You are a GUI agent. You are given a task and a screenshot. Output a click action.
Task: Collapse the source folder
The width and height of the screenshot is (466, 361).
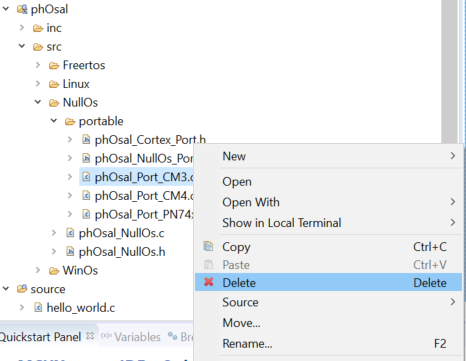pyautogui.click(x=6, y=289)
